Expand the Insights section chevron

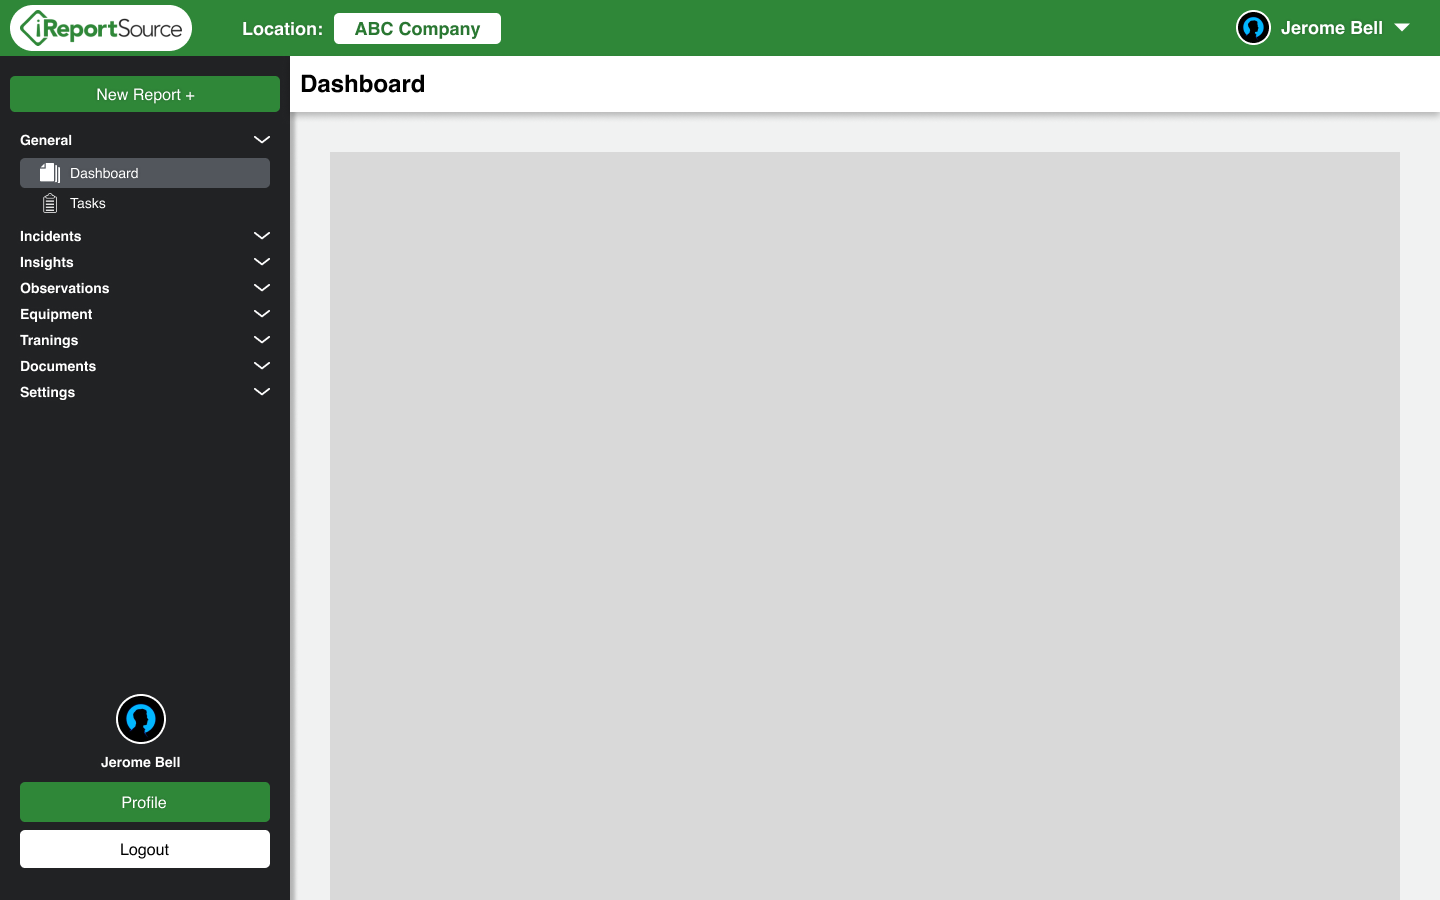[262, 262]
